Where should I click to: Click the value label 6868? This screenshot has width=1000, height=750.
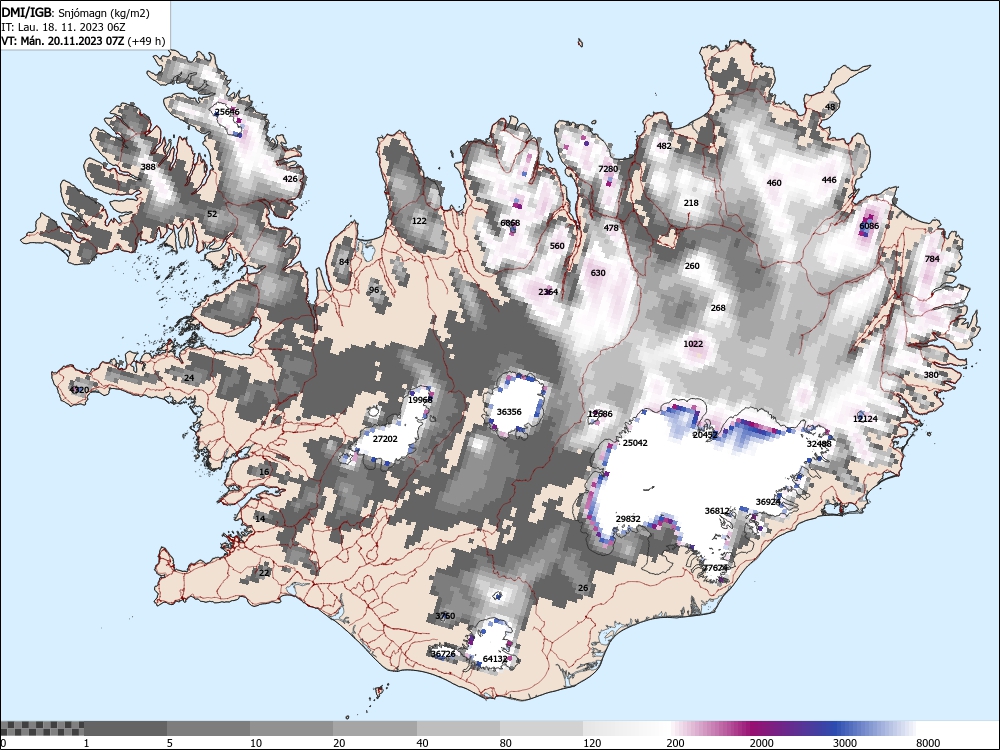[510, 223]
